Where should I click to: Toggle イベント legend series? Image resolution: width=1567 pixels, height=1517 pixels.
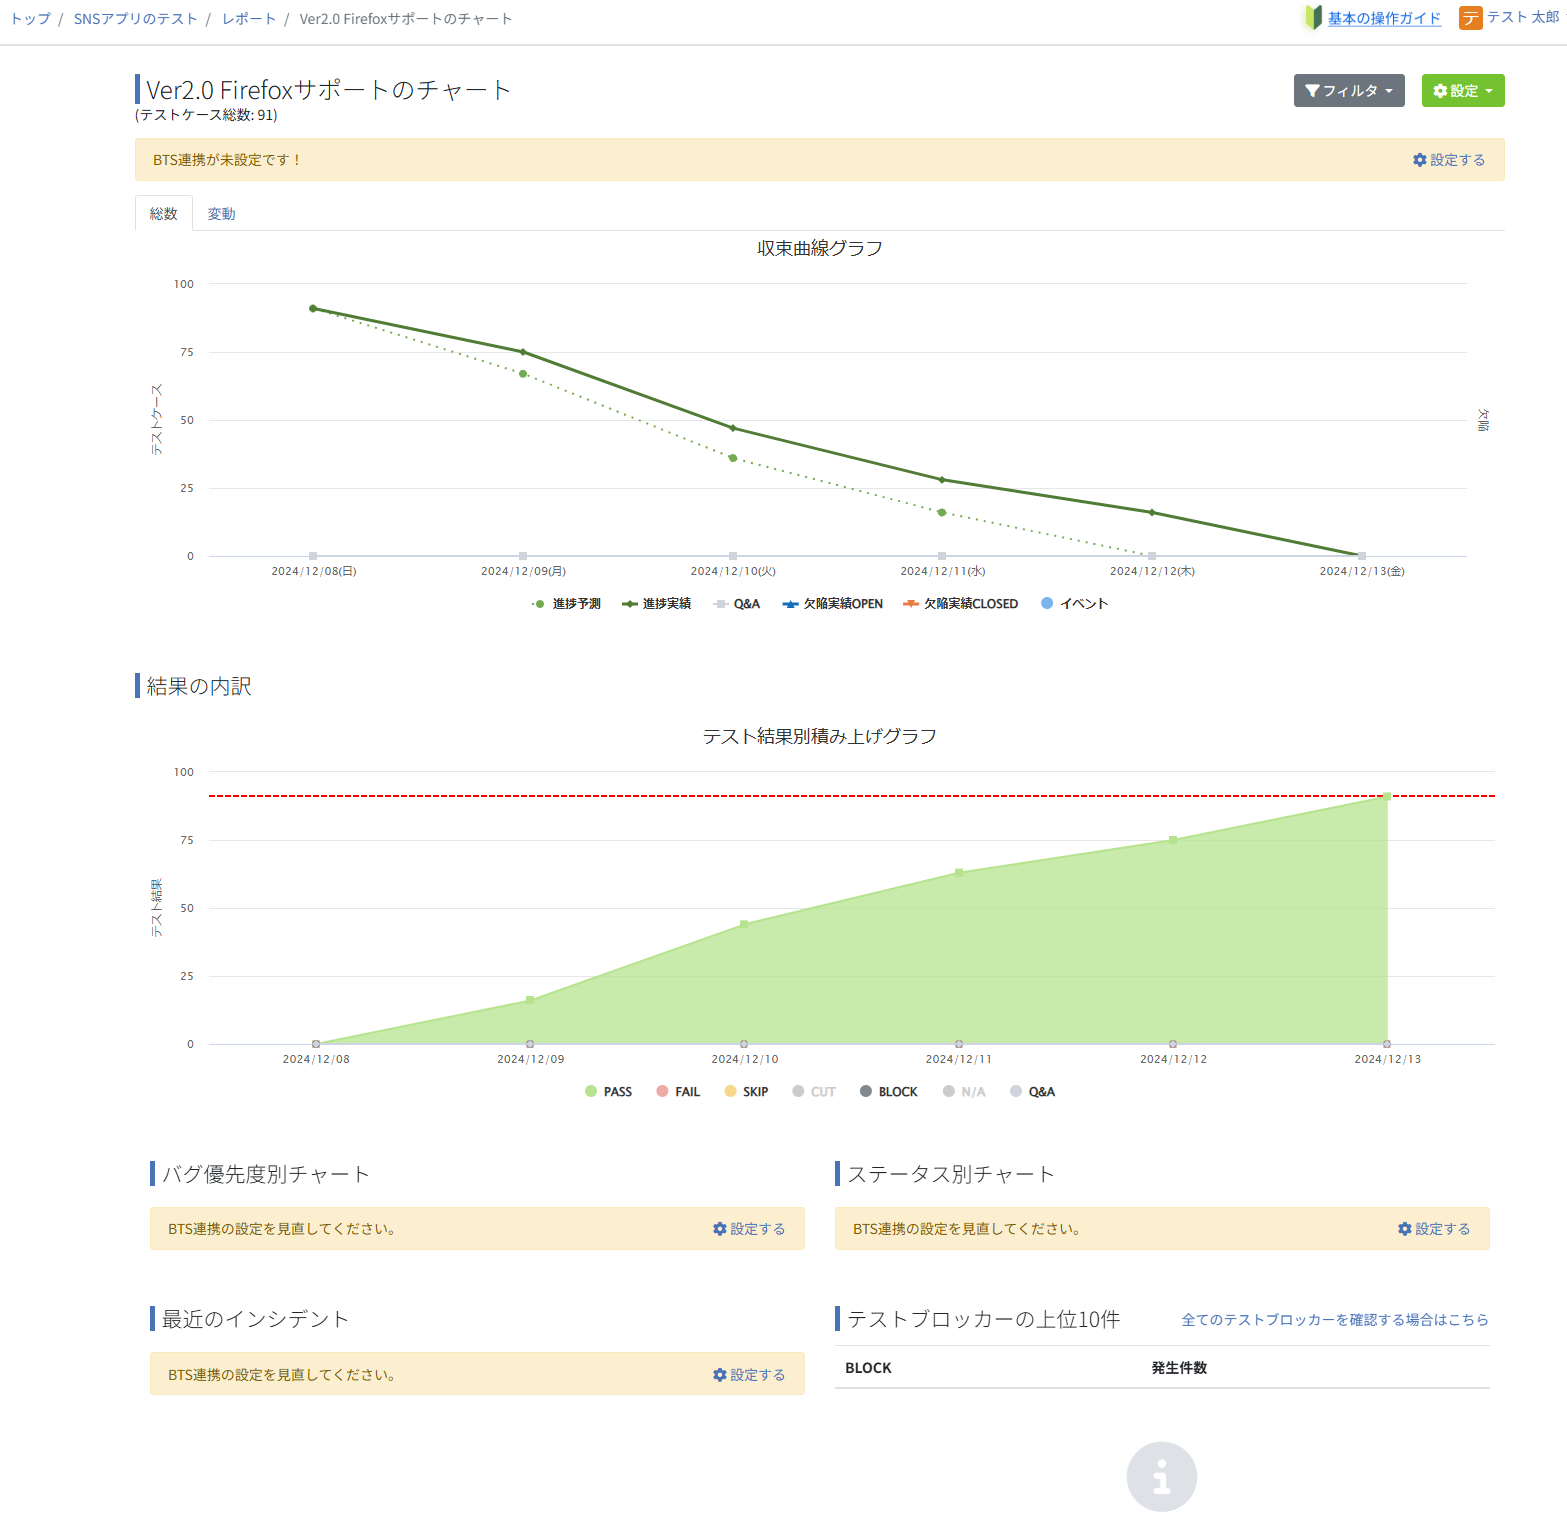tap(1074, 604)
